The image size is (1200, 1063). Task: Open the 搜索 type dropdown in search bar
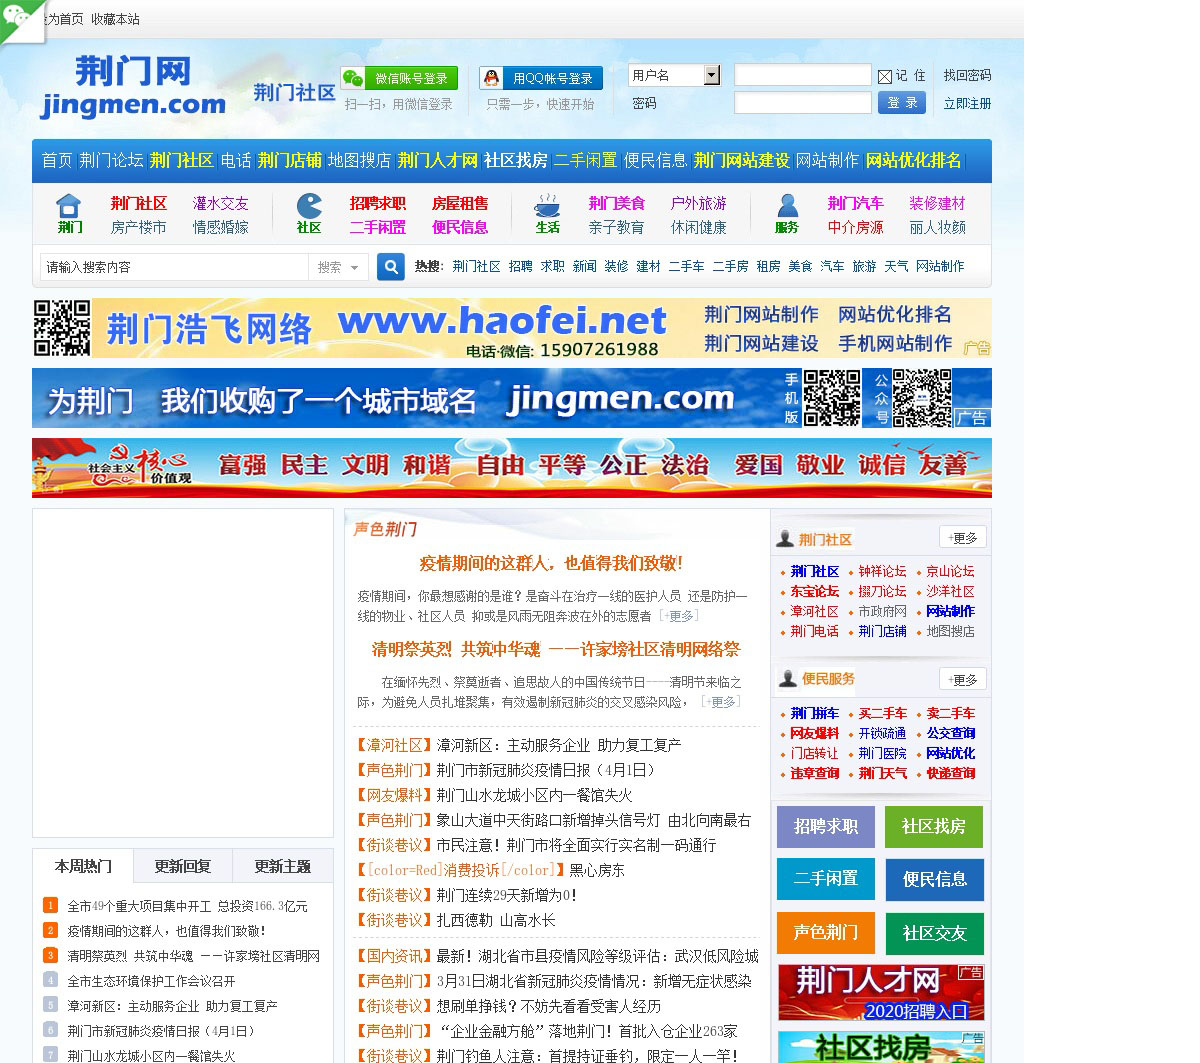pos(338,267)
